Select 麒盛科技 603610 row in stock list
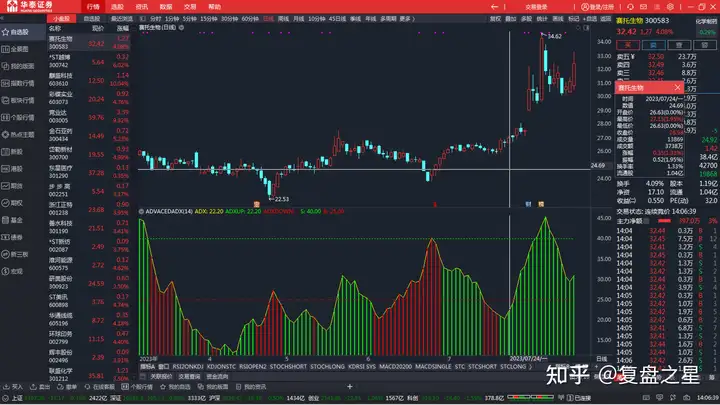The image size is (720, 405). [x=89, y=80]
